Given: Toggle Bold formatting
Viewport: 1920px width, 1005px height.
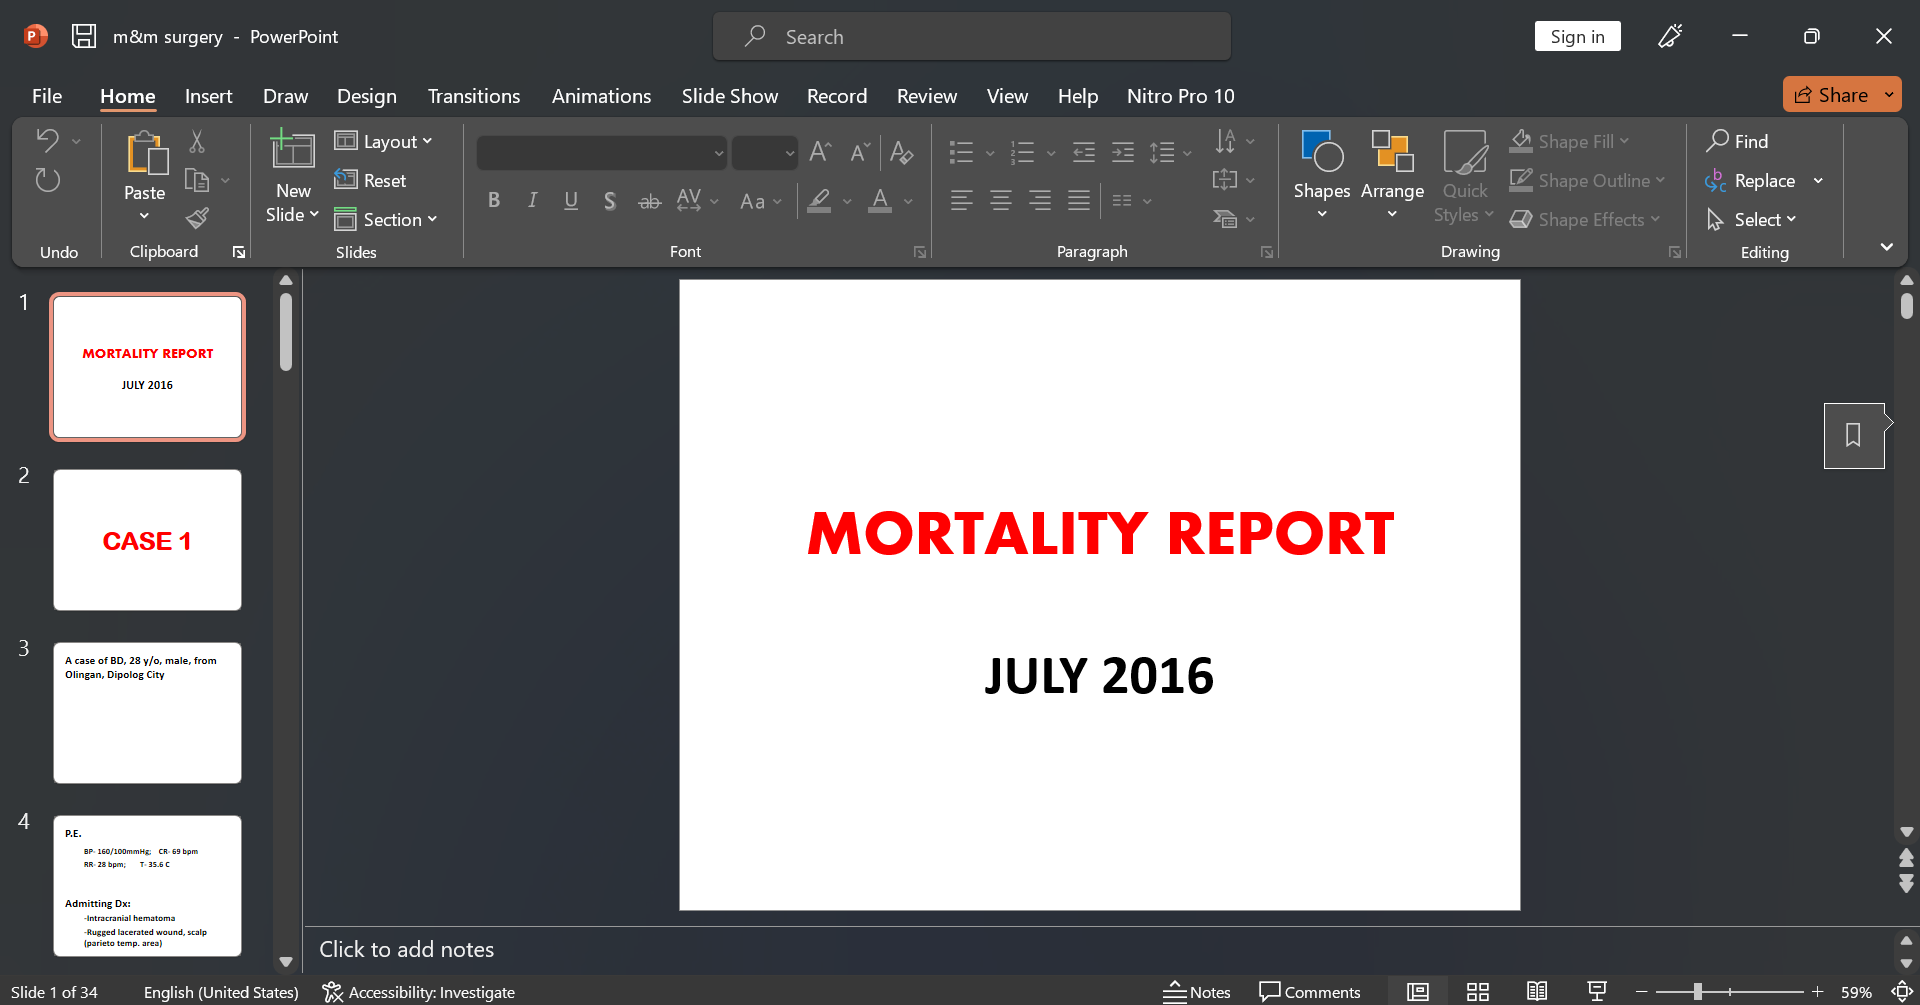Looking at the screenshot, I should point(494,200).
